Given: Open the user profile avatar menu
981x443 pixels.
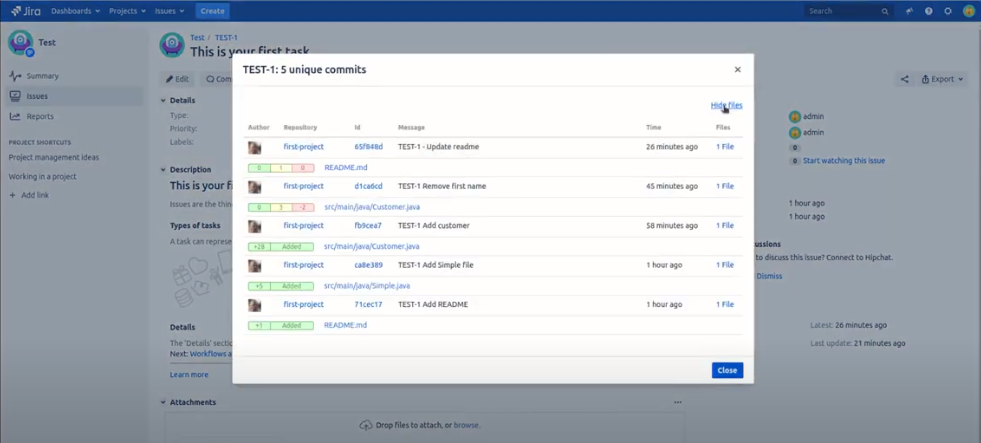Looking at the screenshot, I should click(968, 11).
